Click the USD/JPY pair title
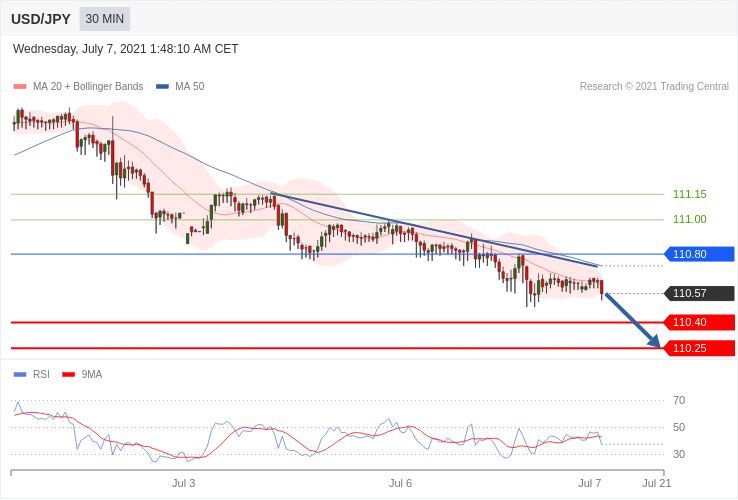The height and width of the screenshot is (500, 738). [x=41, y=19]
